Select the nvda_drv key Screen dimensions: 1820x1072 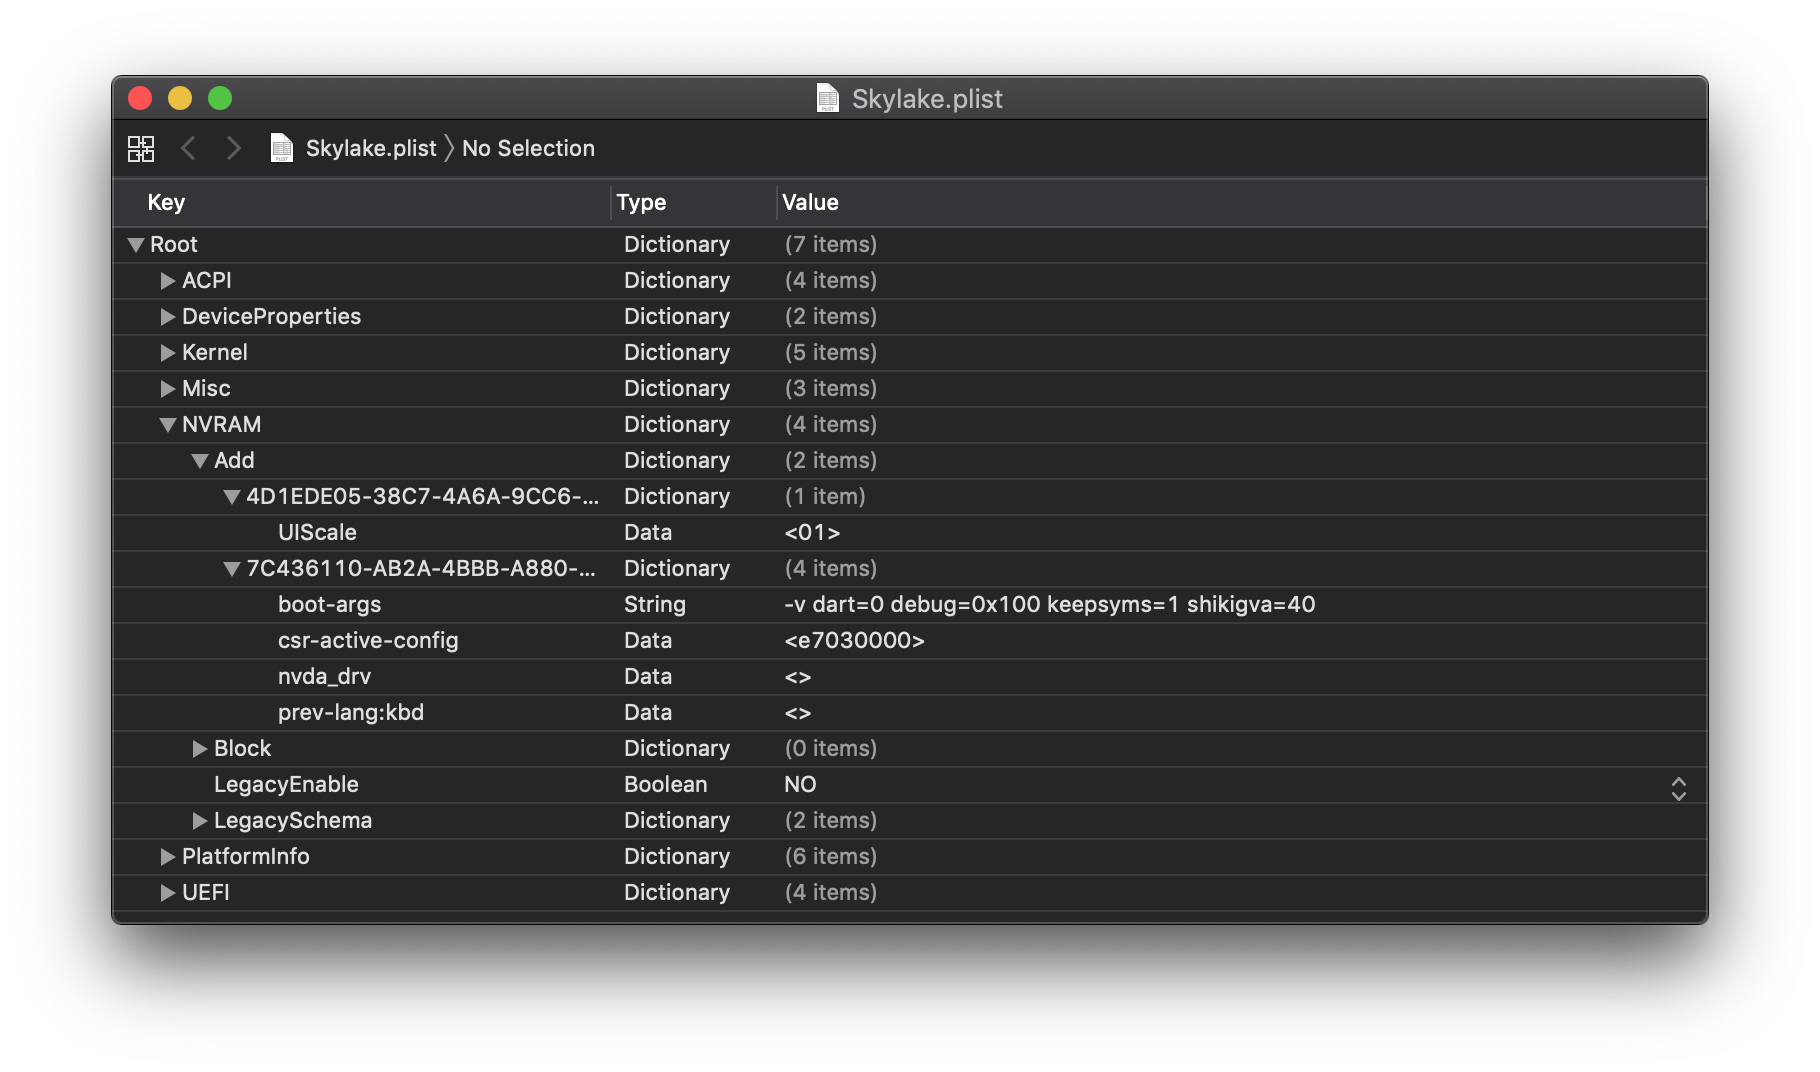point(324,676)
